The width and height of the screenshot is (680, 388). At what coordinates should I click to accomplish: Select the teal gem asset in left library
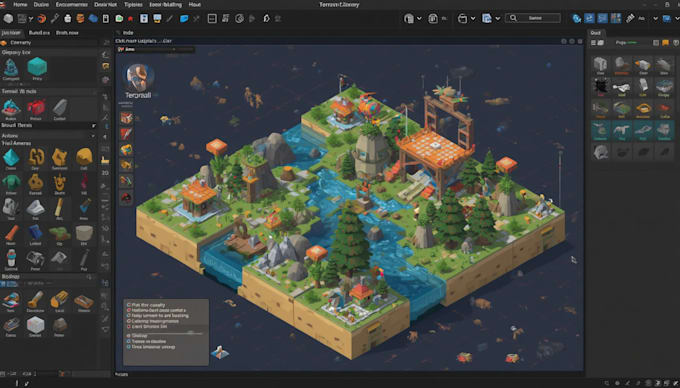point(11,157)
